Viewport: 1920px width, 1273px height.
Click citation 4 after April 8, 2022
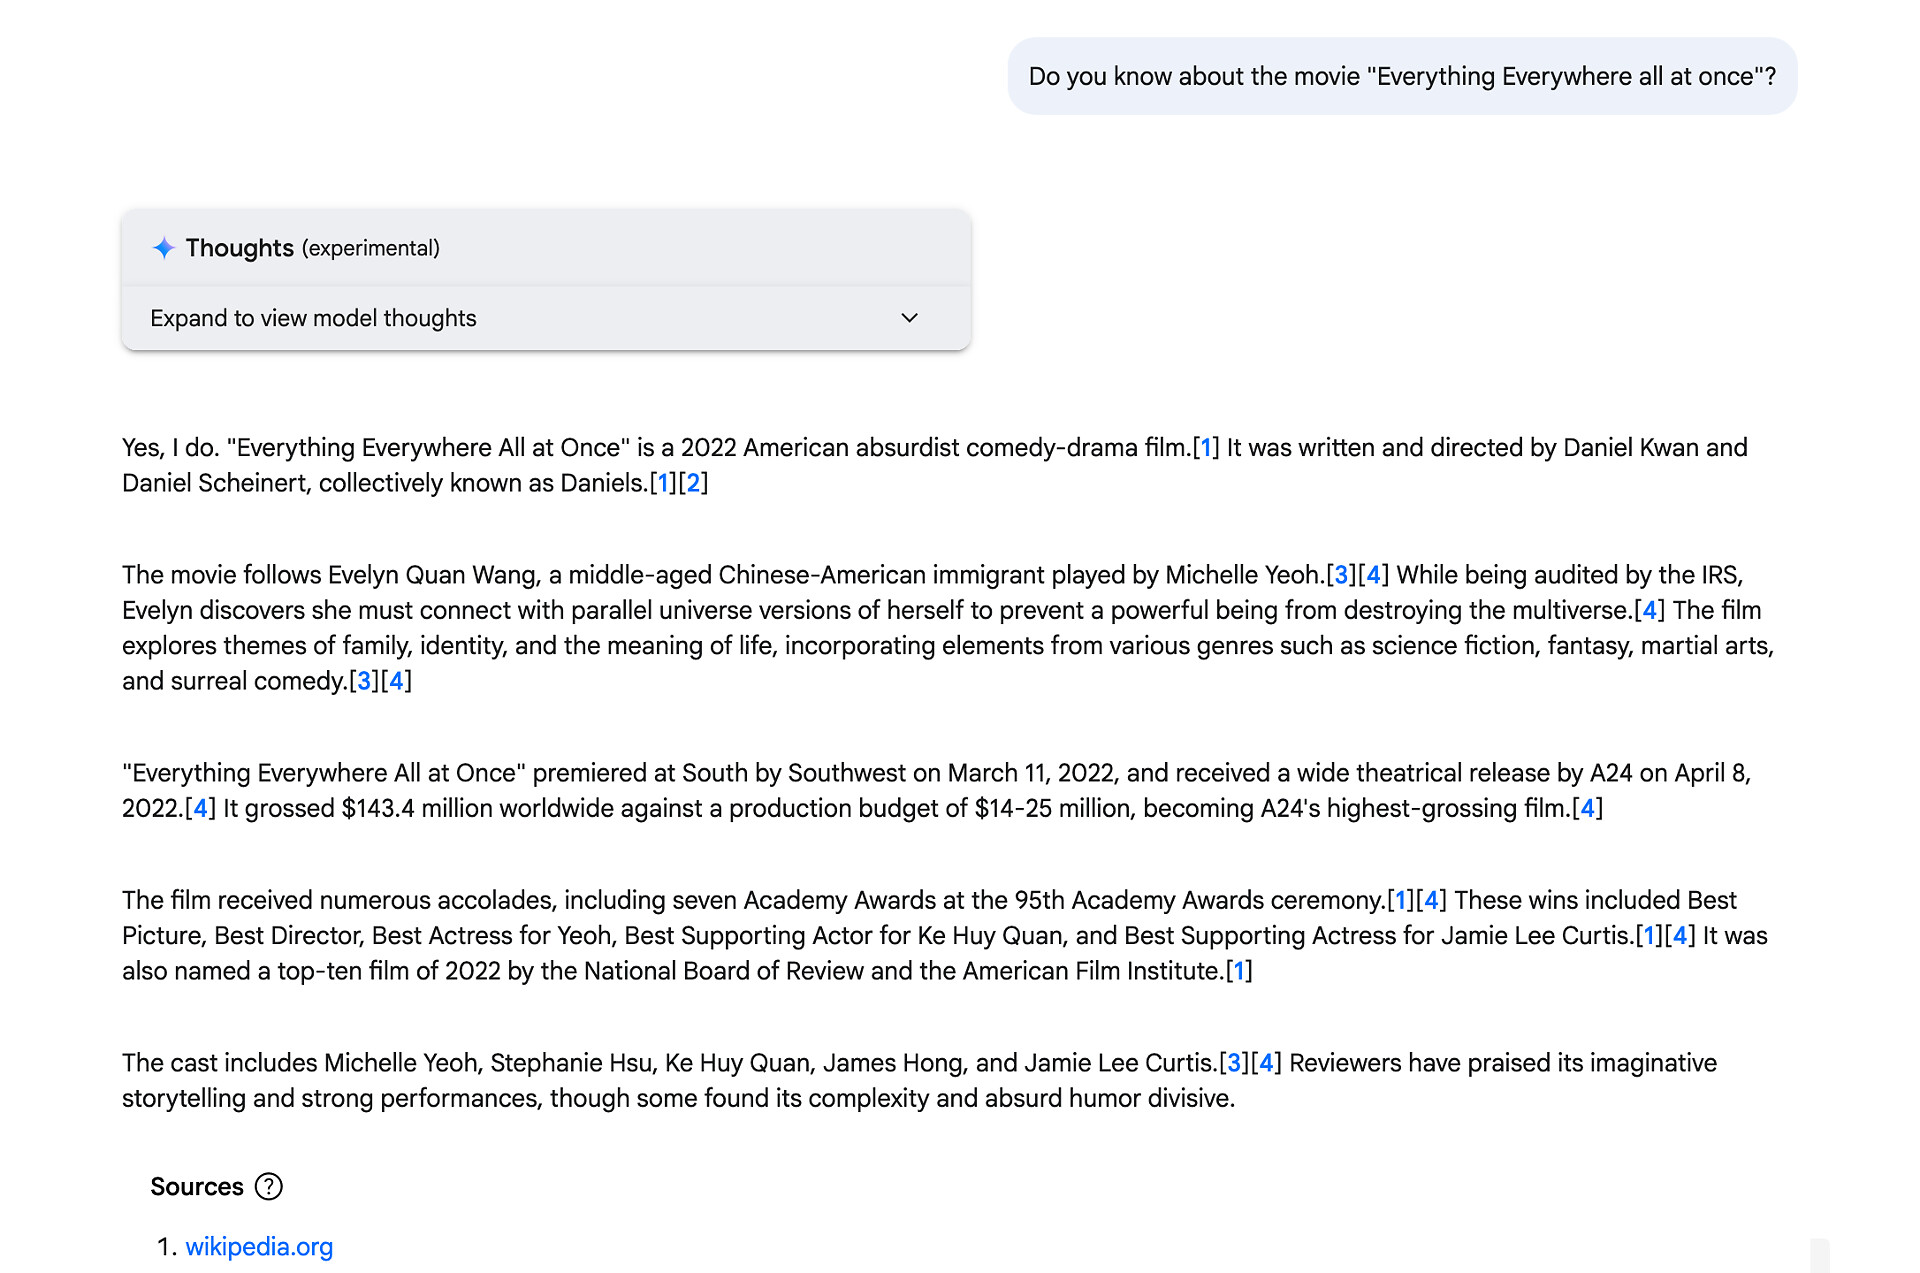tap(200, 808)
